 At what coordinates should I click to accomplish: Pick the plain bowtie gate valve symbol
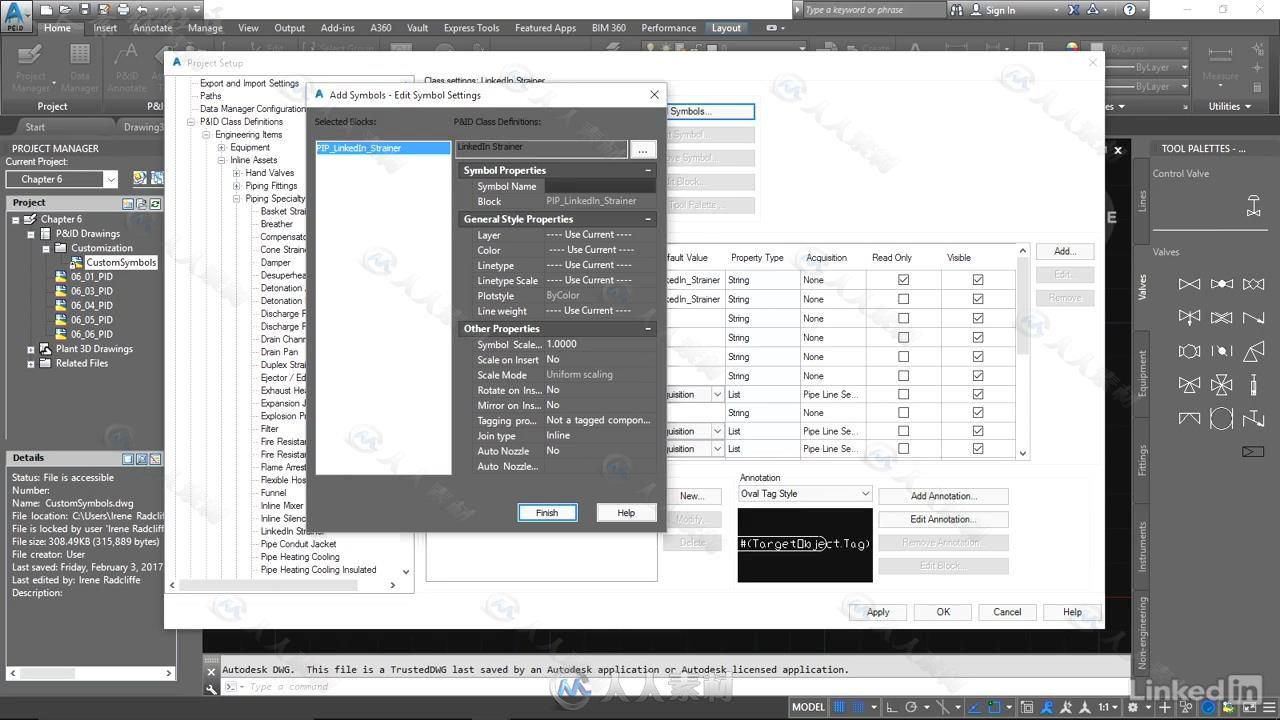[1189, 284]
